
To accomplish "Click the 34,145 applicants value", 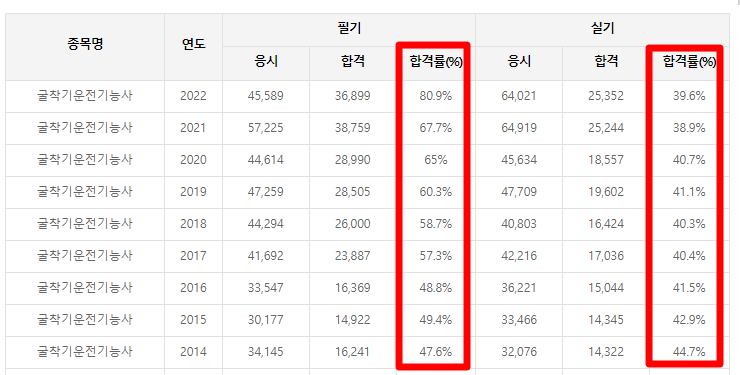I will tap(266, 352).
